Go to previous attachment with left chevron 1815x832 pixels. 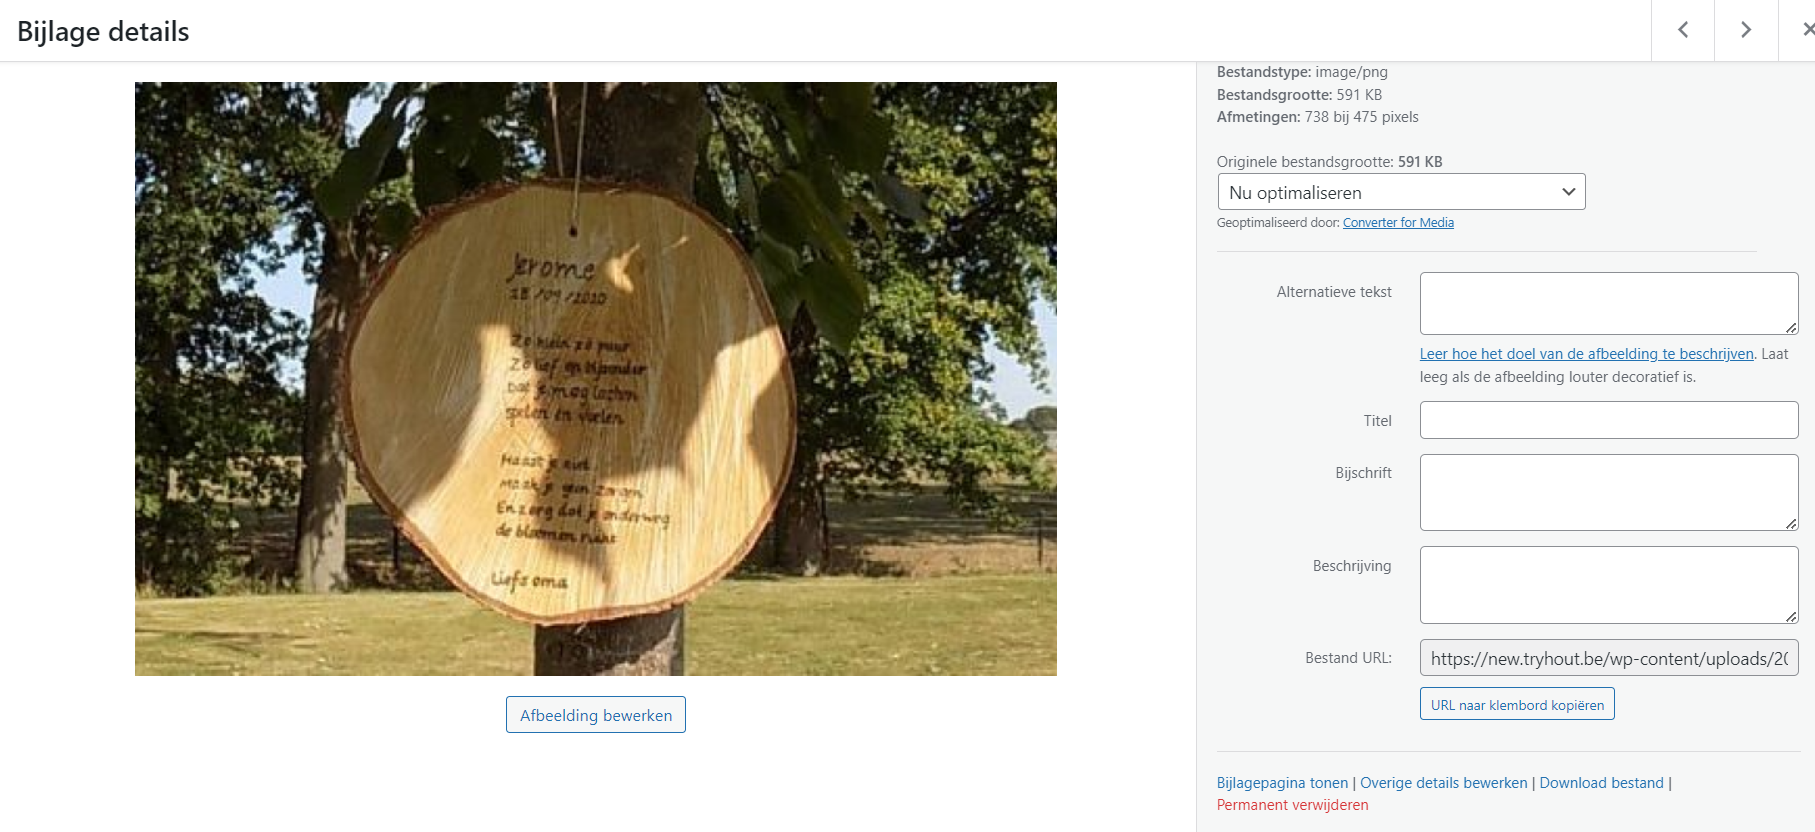coord(1683,30)
